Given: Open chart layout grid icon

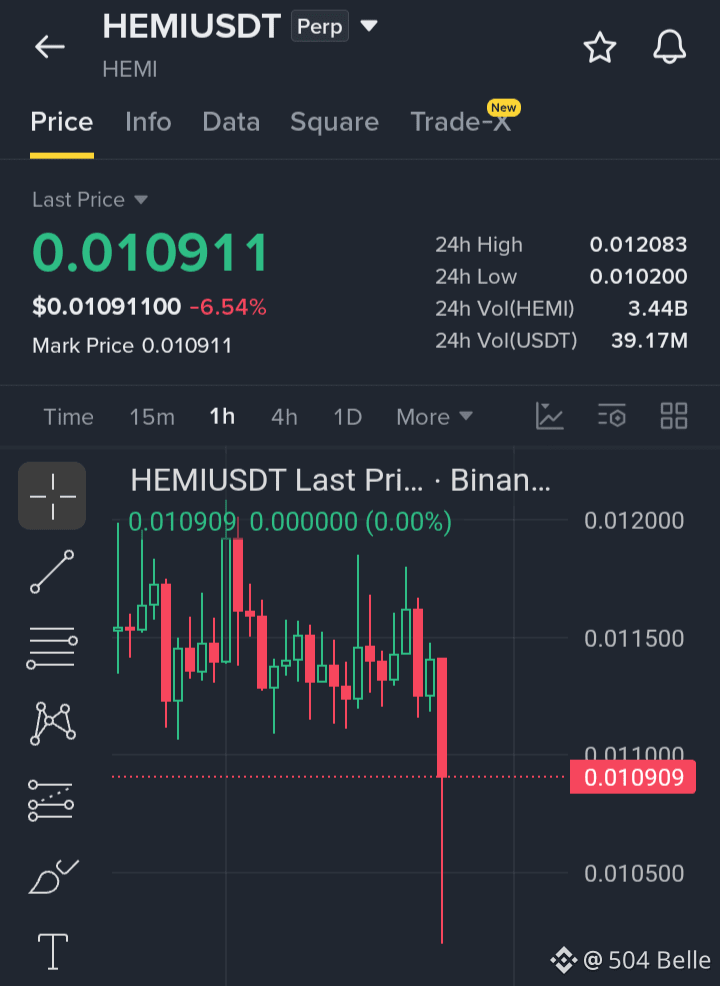Looking at the screenshot, I should [x=673, y=416].
